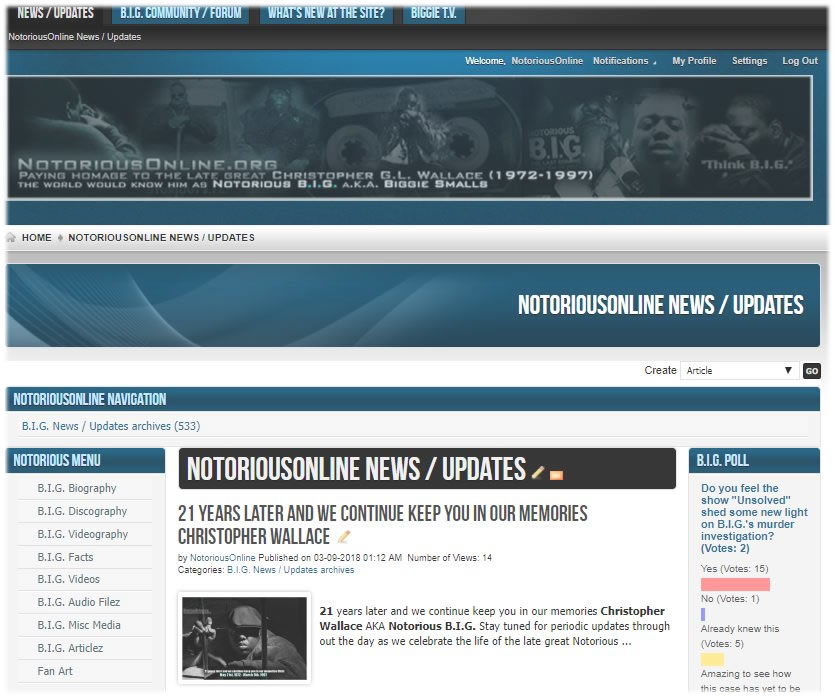Image resolution: width=835 pixels, height=698 pixels.
Task: Click author NotoriousOnline in article byline
Action: click(x=223, y=557)
